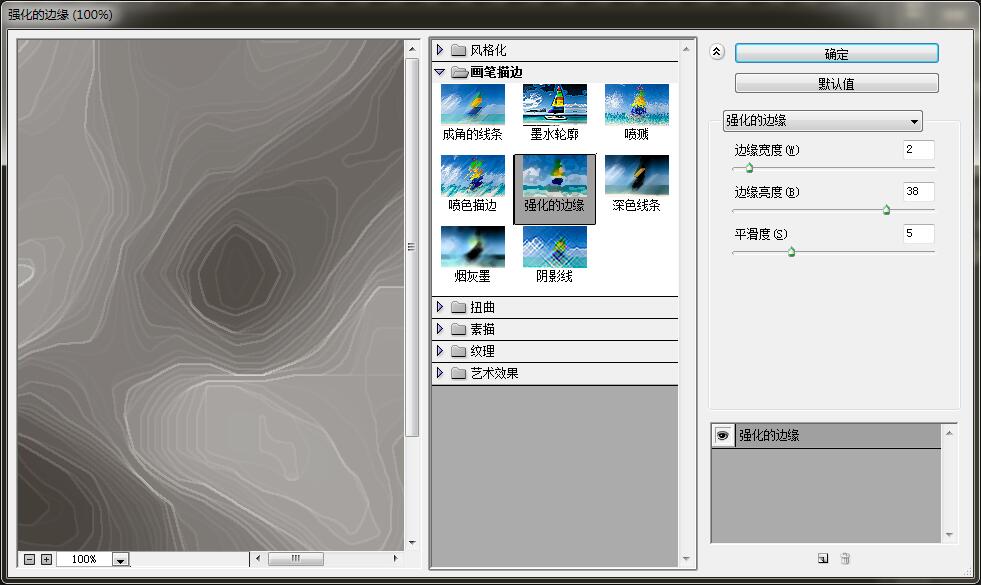981x585 pixels.
Task: Select the 成角的线条 filter thumbnail
Action: [471, 103]
